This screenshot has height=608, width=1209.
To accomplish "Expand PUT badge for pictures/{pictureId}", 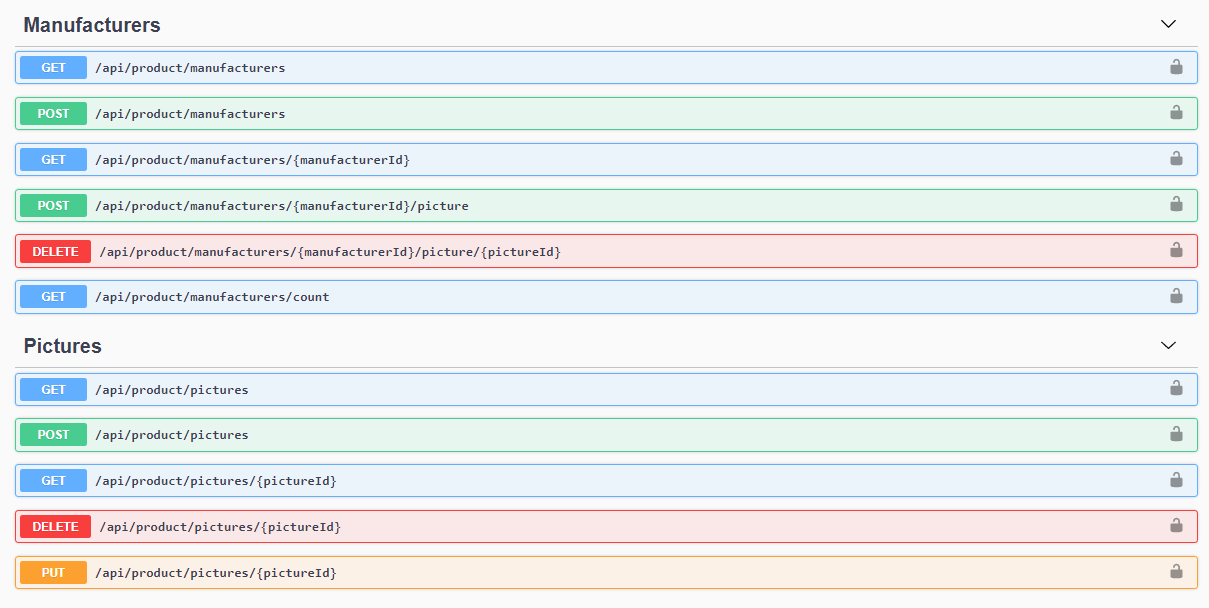I will [54, 573].
